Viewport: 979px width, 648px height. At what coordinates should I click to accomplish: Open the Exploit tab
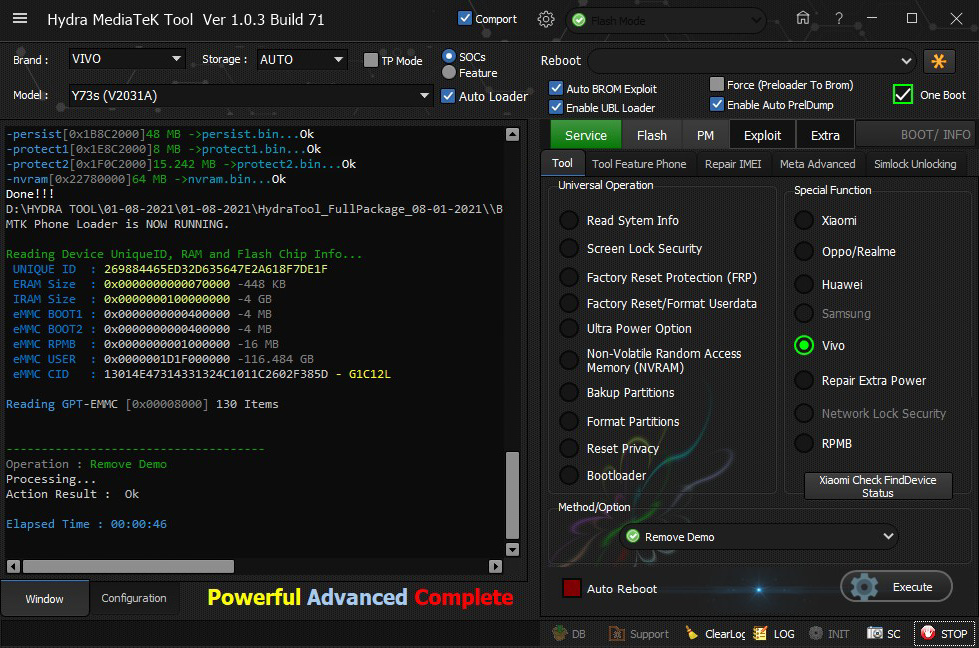pyautogui.click(x=762, y=135)
